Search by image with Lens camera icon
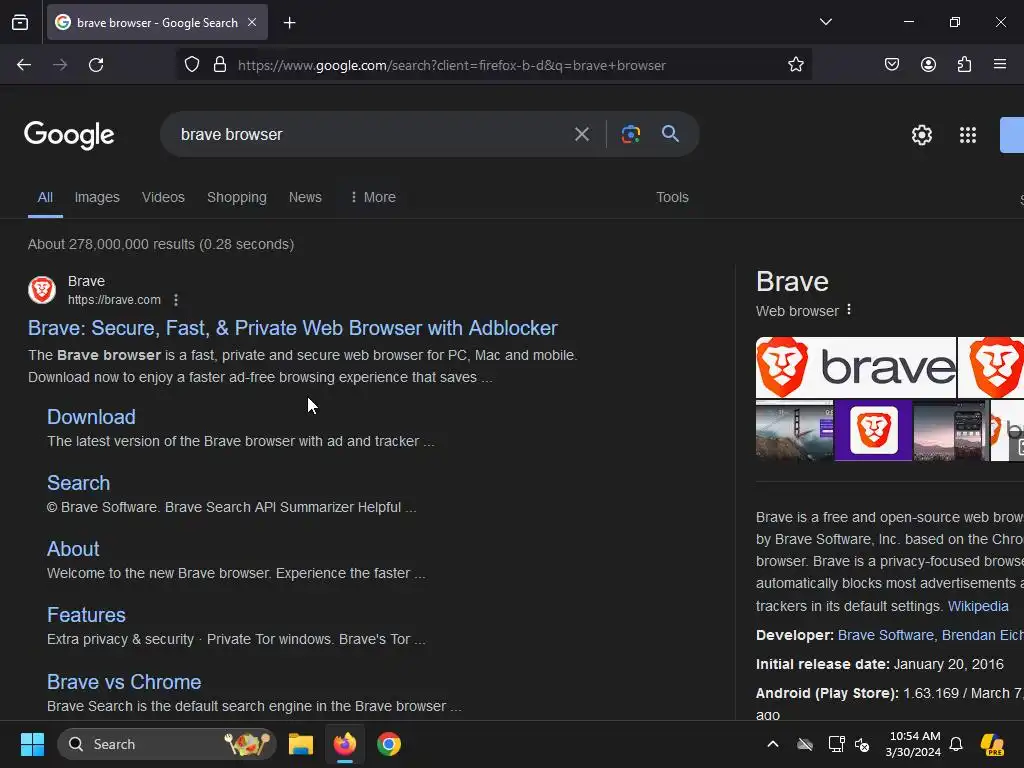 click(630, 135)
